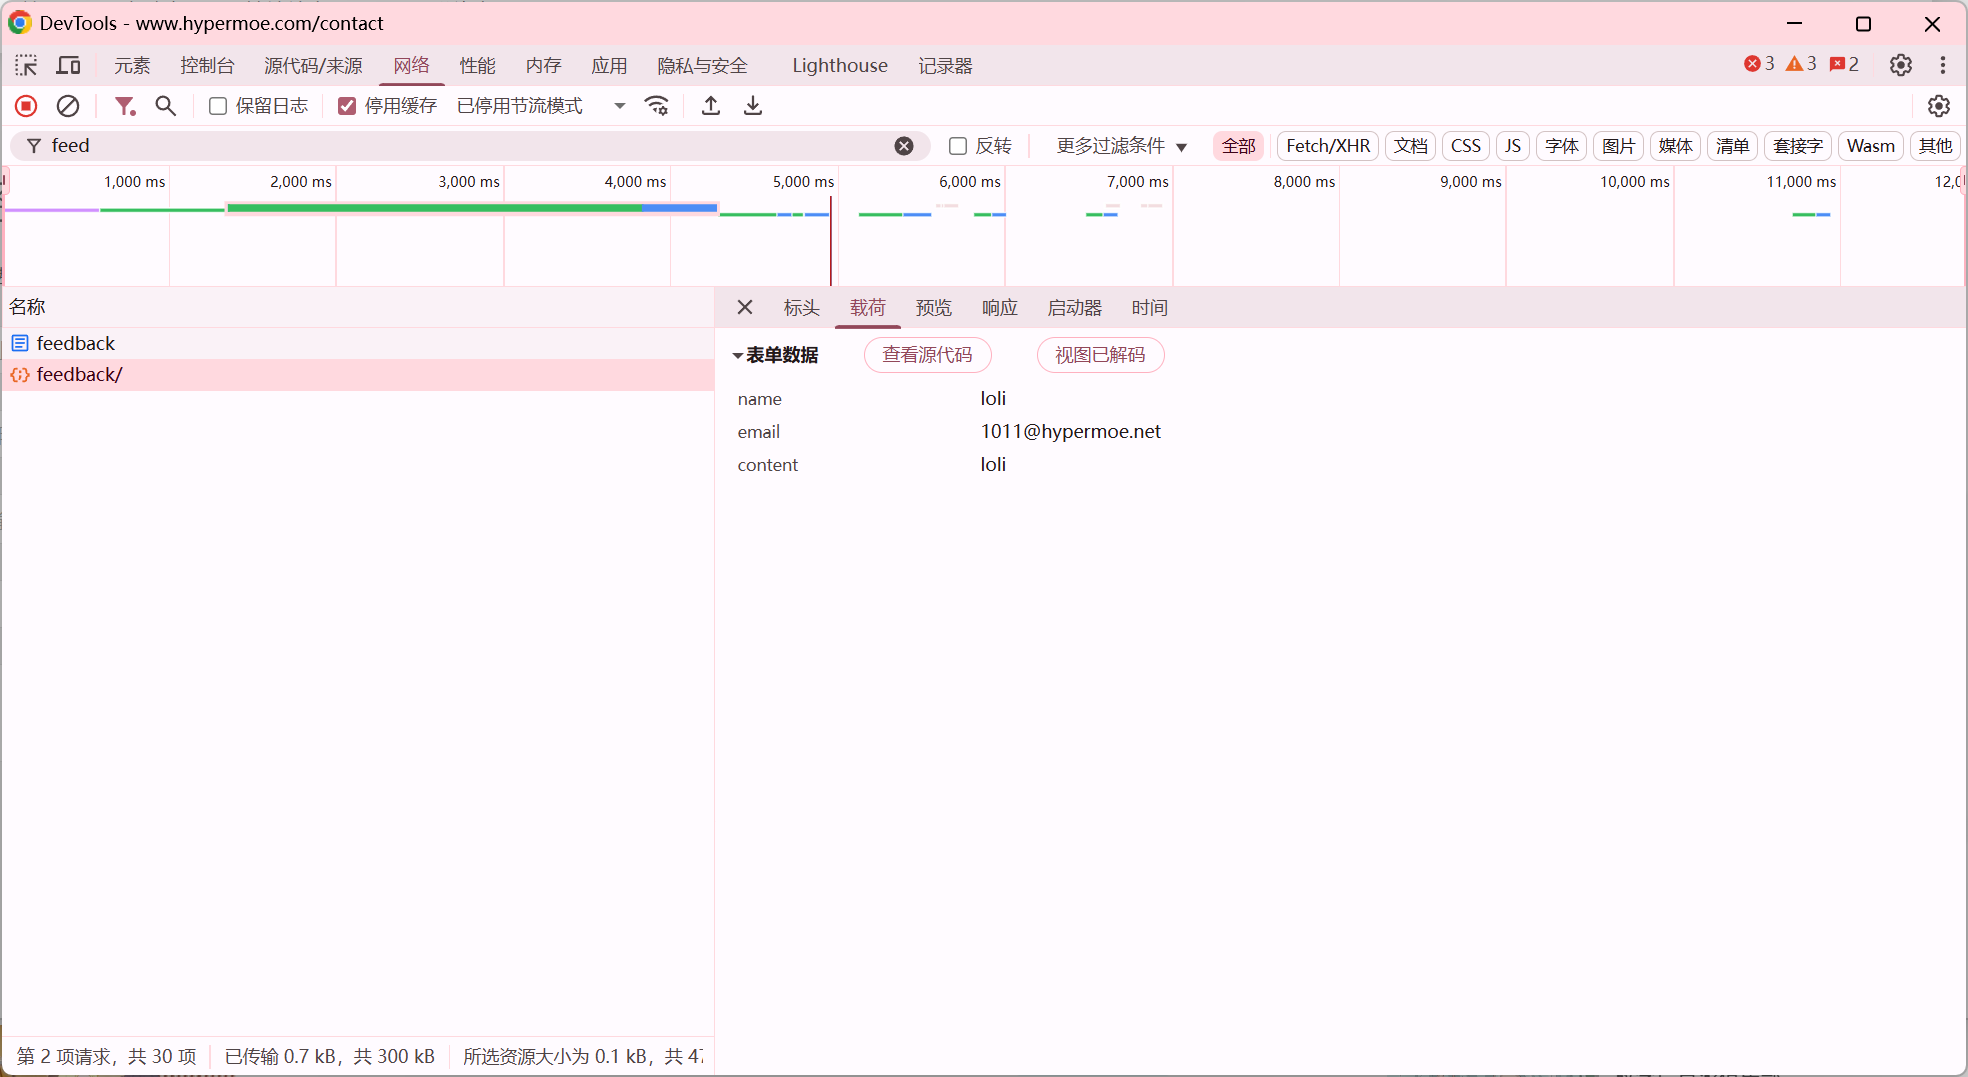Image resolution: width=1968 pixels, height=1077 pixels.
Task: Switch to the Performance panel tab
Action: point(477,66)
